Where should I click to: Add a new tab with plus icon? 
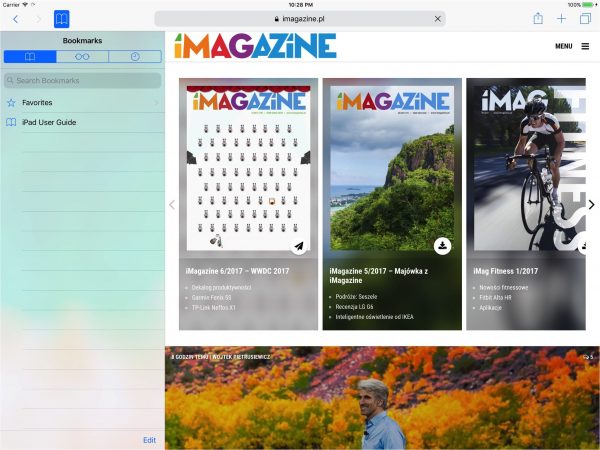pyautogui.click(x=561, y=19)
